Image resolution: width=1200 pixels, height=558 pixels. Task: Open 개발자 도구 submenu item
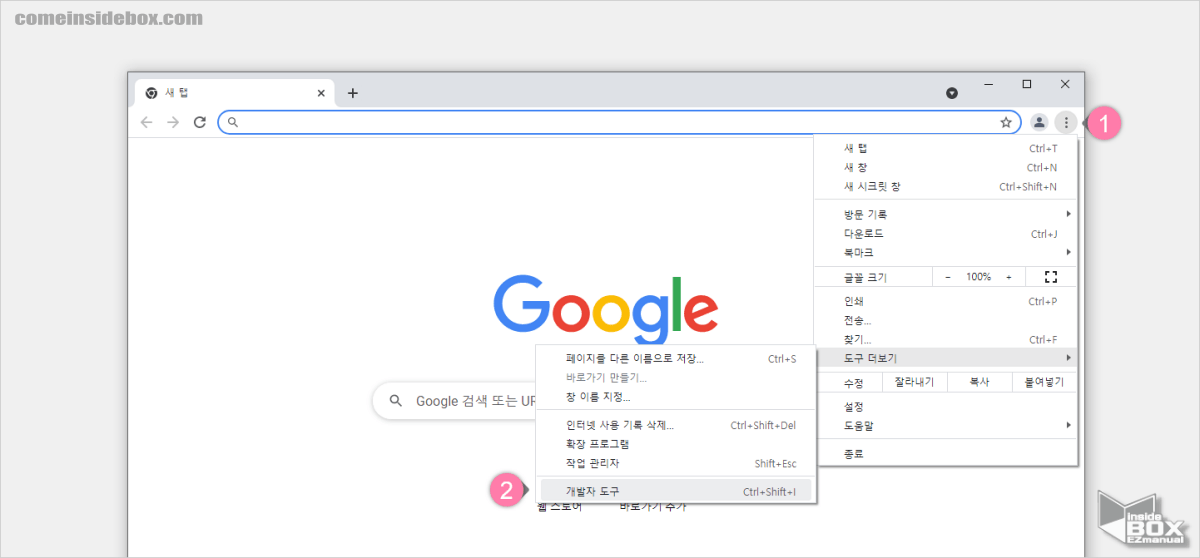pyautogui.click(x=676, y=491)
